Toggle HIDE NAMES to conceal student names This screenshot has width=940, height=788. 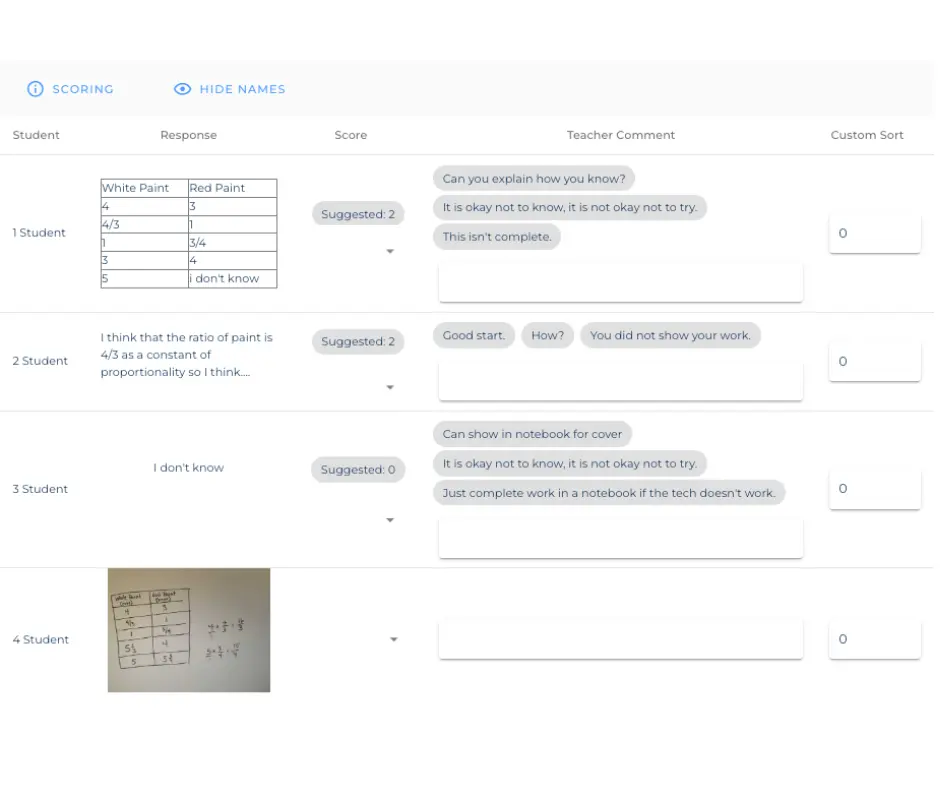coord(241,89)
